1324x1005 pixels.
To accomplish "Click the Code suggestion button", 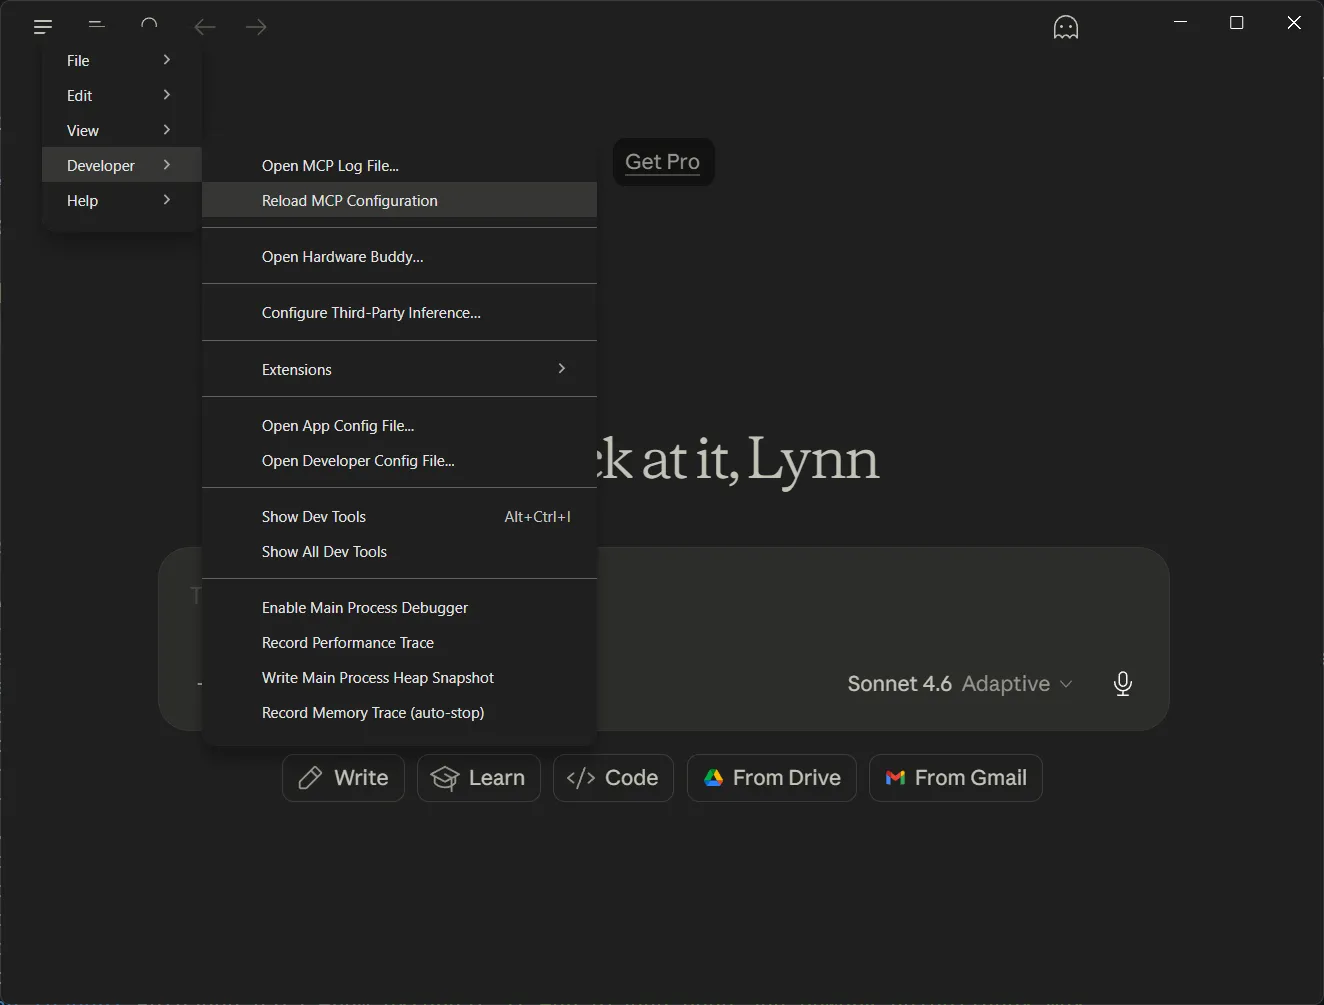I will pyautogui.click(x=613, y=778).
